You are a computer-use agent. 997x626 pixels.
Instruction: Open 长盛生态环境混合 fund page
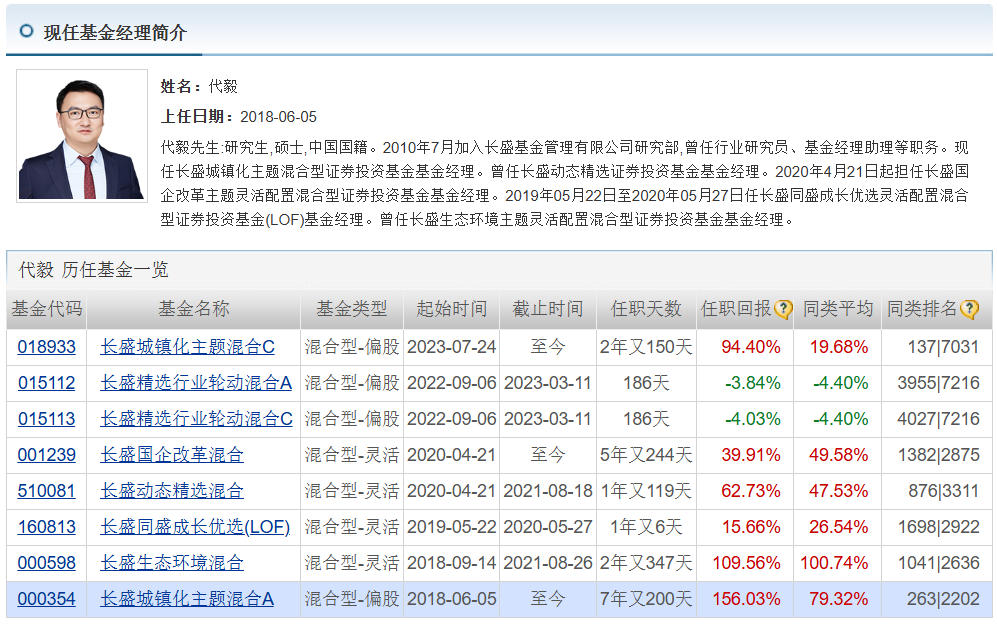click(x=172, y=563)
